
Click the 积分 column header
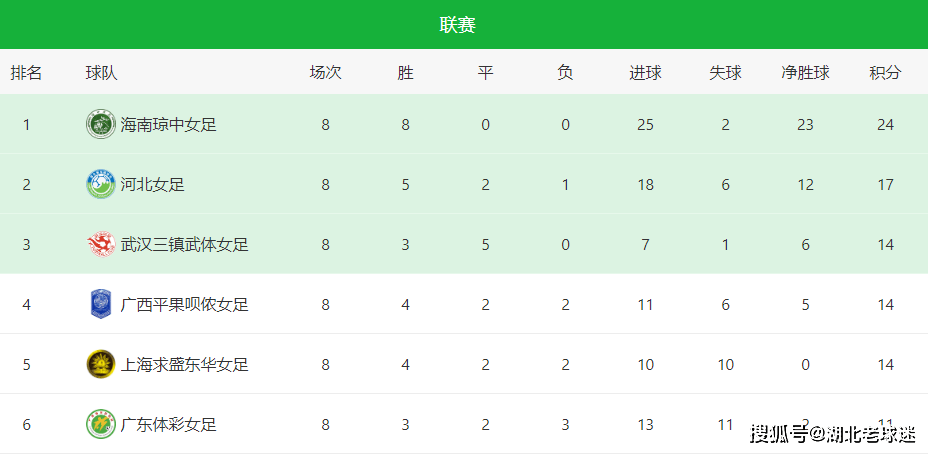885,73
